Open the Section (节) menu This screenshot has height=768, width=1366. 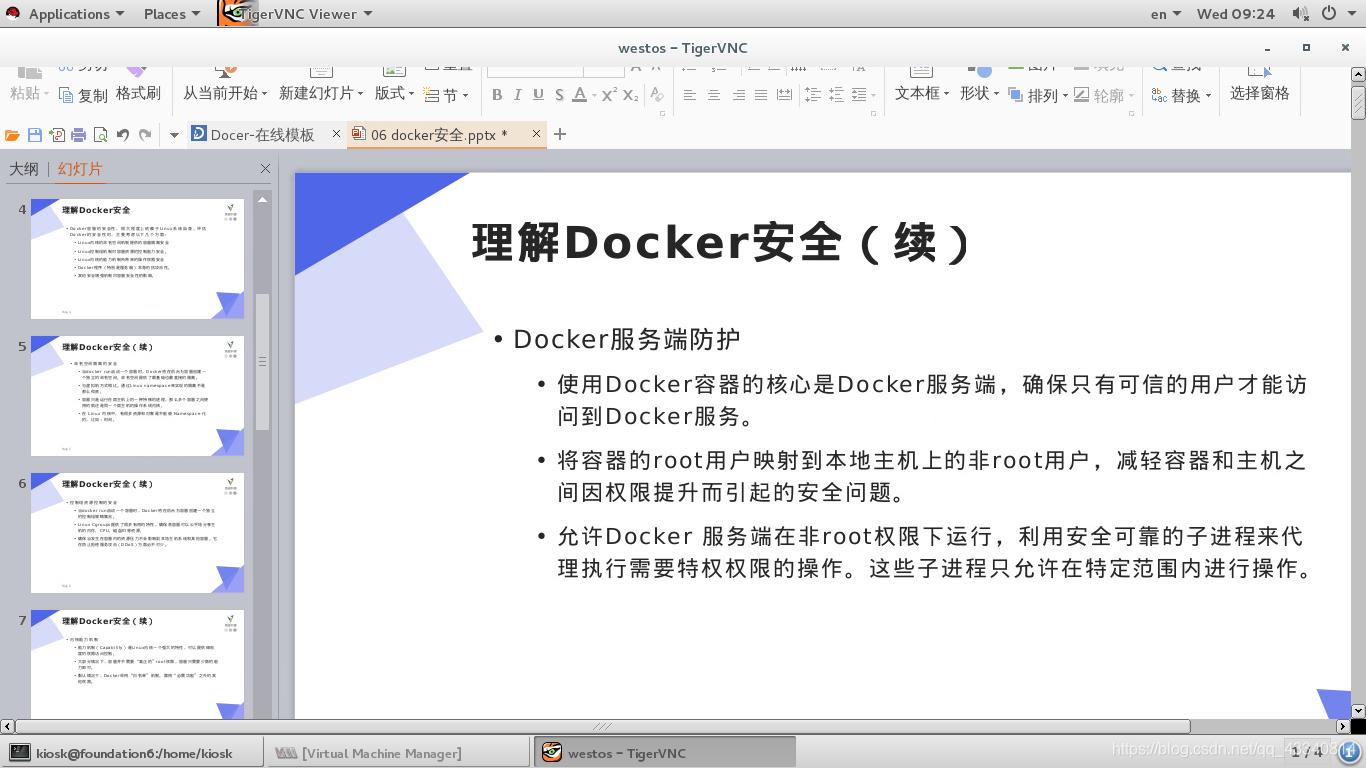[x=444, y=95]
